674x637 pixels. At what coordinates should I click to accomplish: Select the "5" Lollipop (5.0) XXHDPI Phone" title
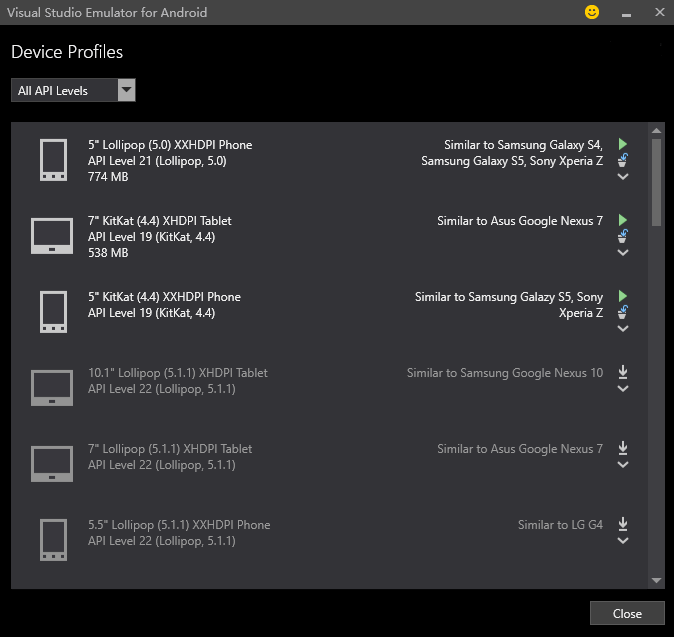coord(170,145)
